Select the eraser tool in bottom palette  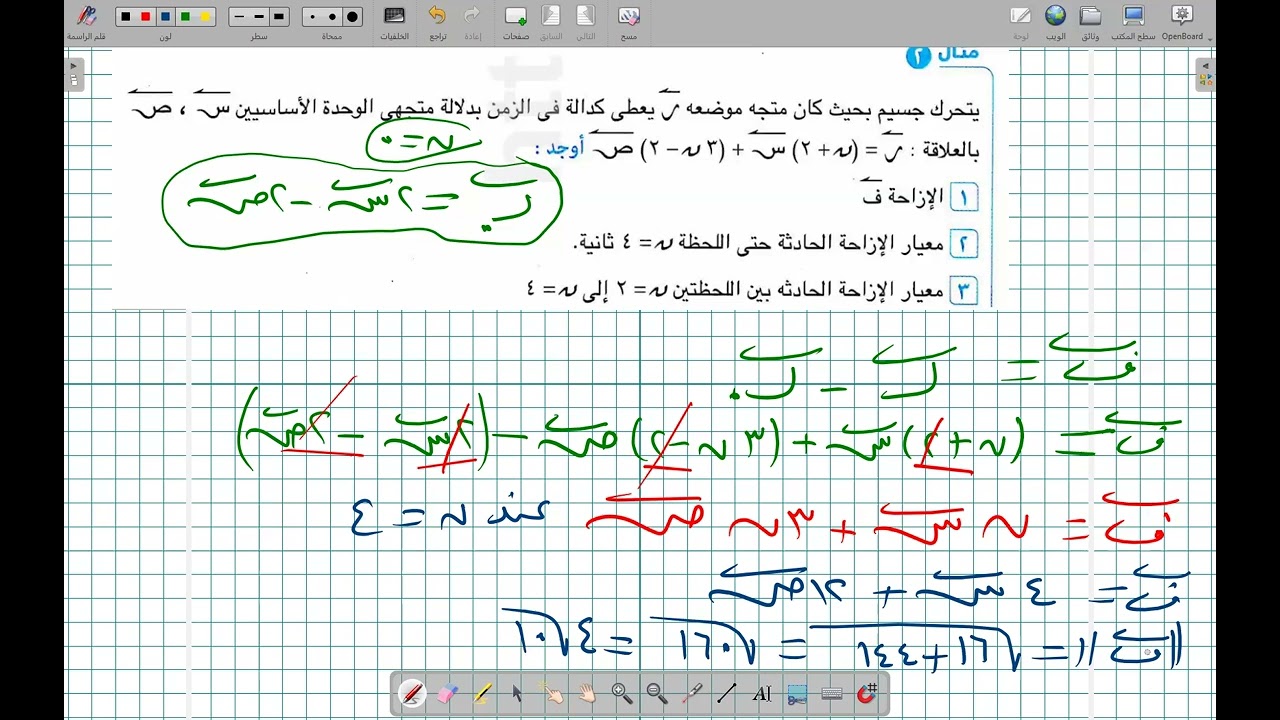(x=447, y=692)
